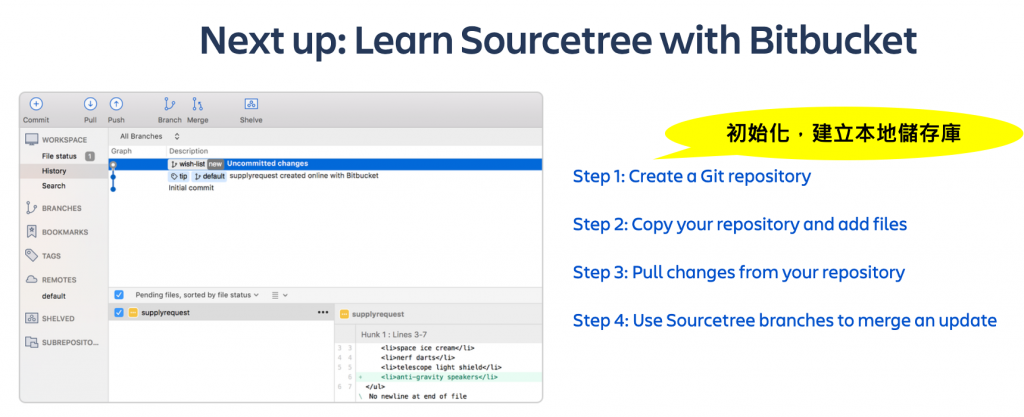The height and width of the screenshot is (417, 1024).
Task: Open the Bookmarks sidebar section
Action: point(57,232)
